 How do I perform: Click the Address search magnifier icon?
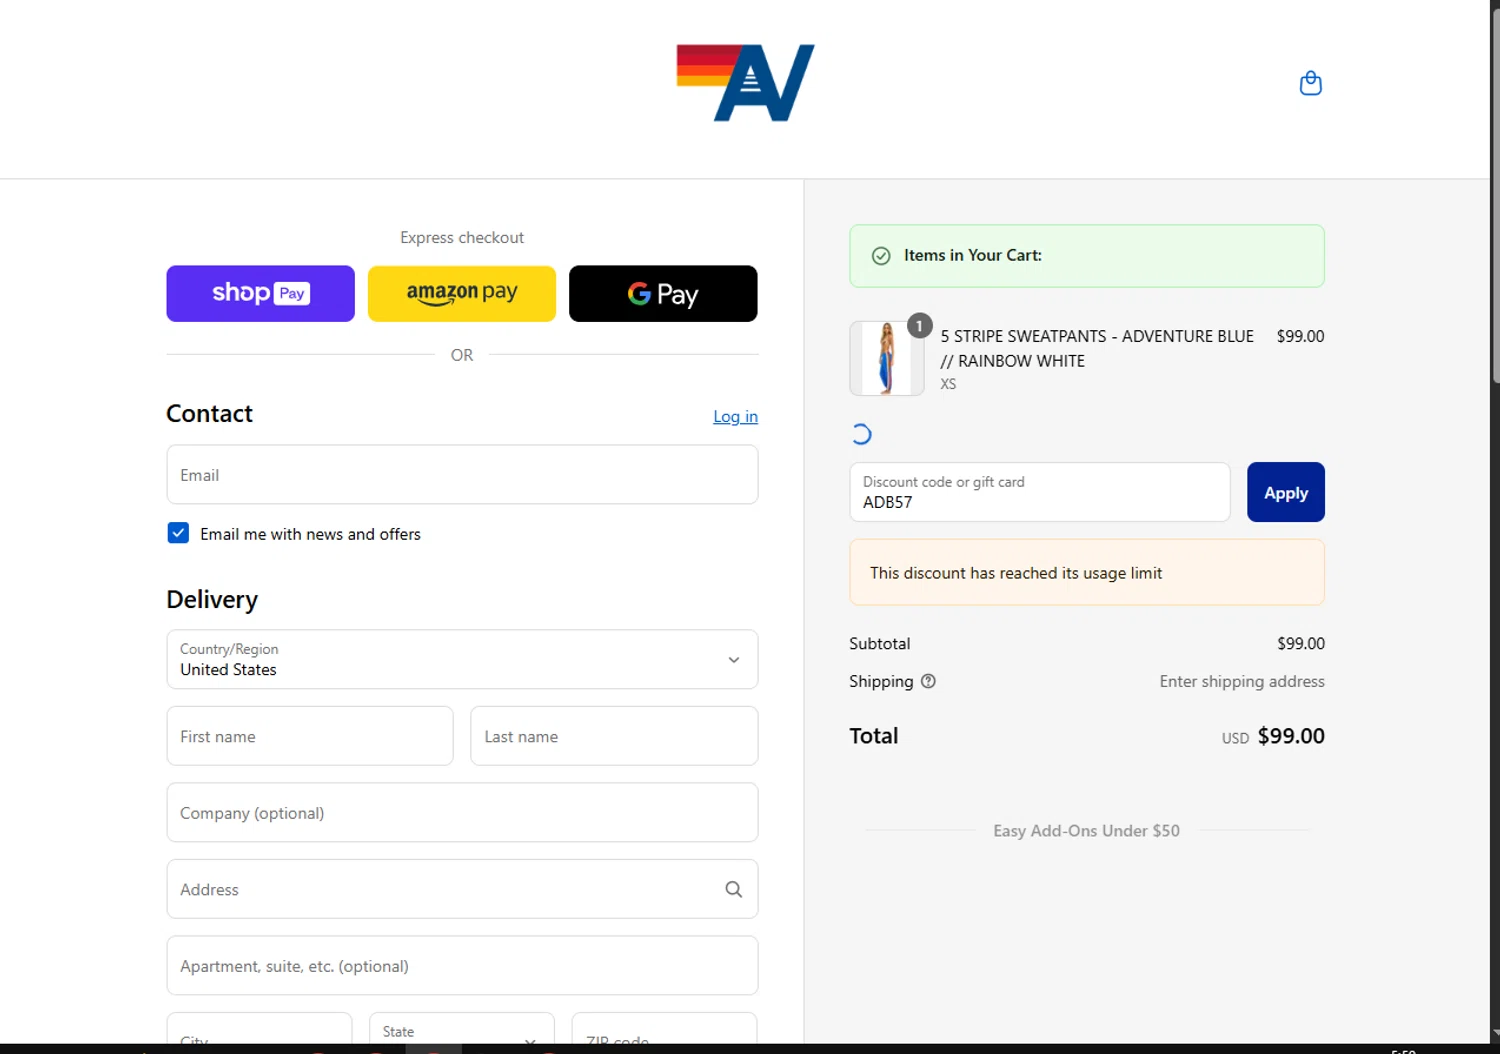[x=733, y=889]
